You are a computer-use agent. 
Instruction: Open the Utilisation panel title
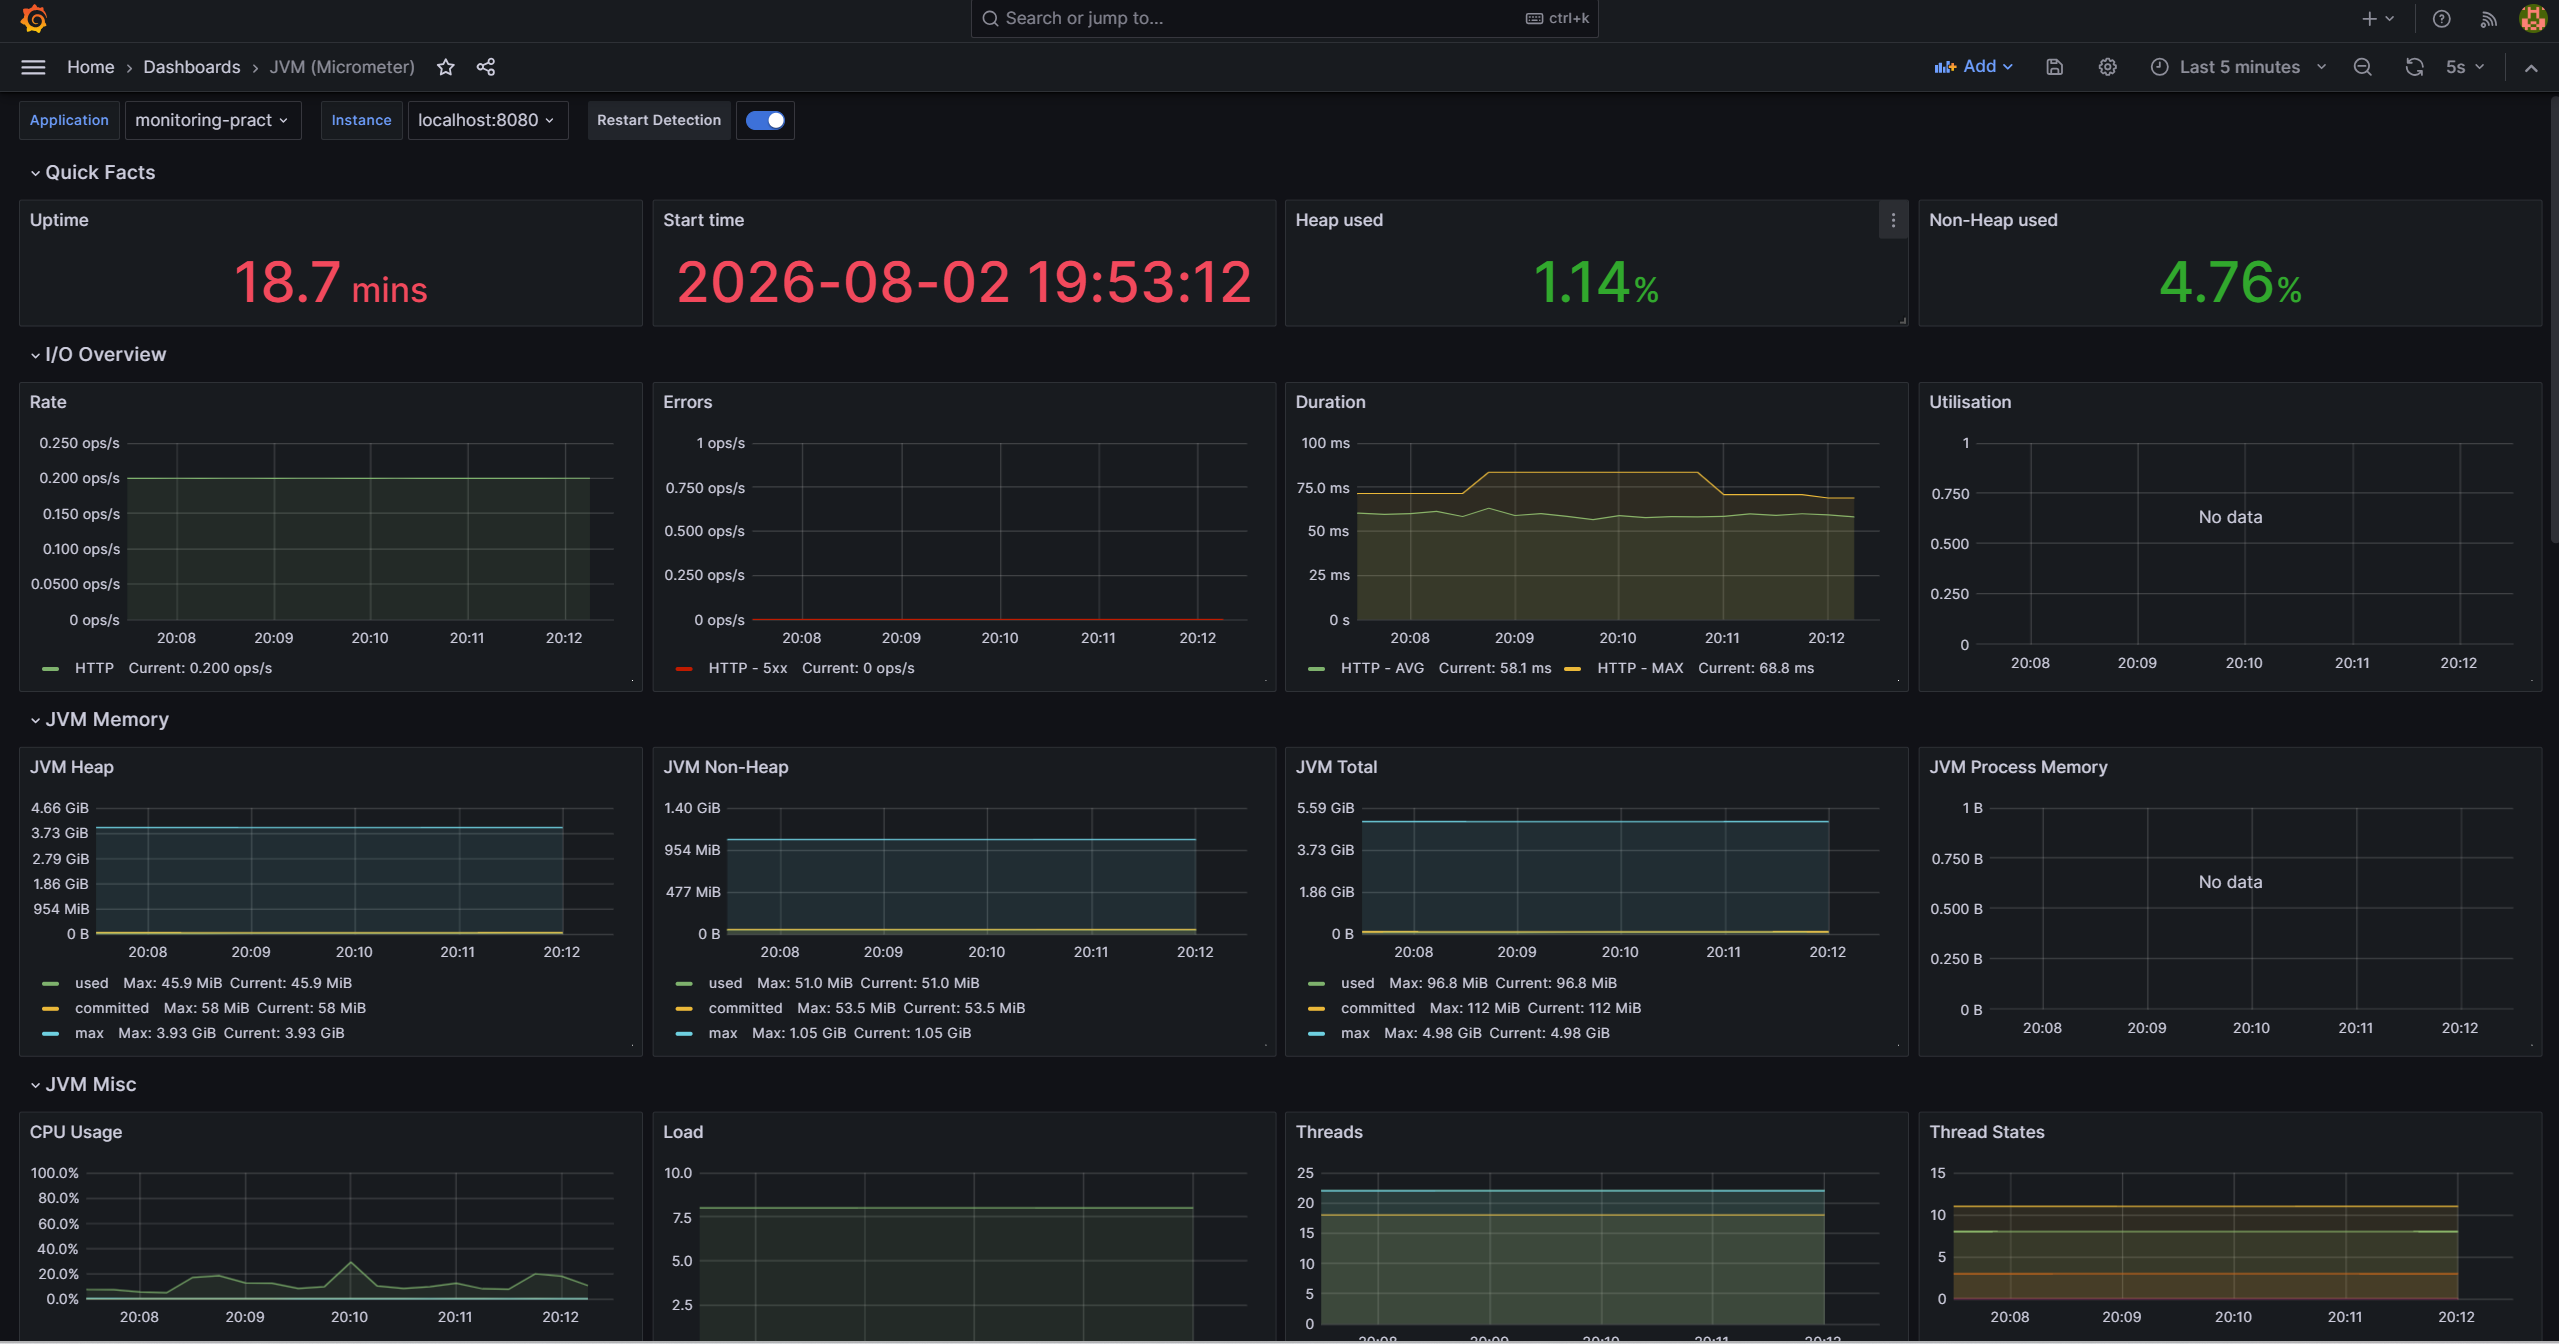(x=1970, y=402)
